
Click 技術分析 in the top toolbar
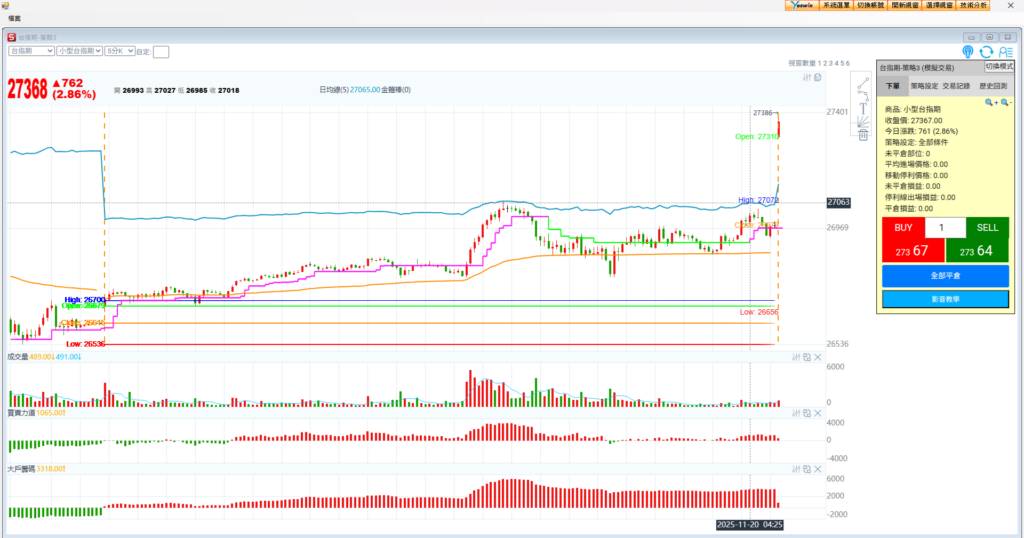pyautogui.click(x=972, y=5)
